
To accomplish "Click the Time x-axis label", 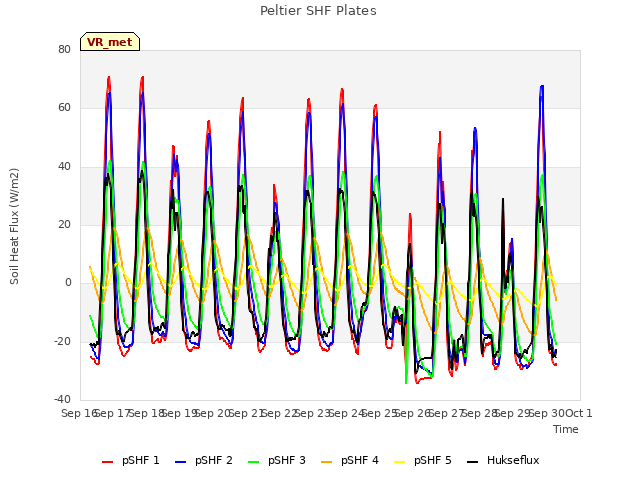I will (566, 429).
